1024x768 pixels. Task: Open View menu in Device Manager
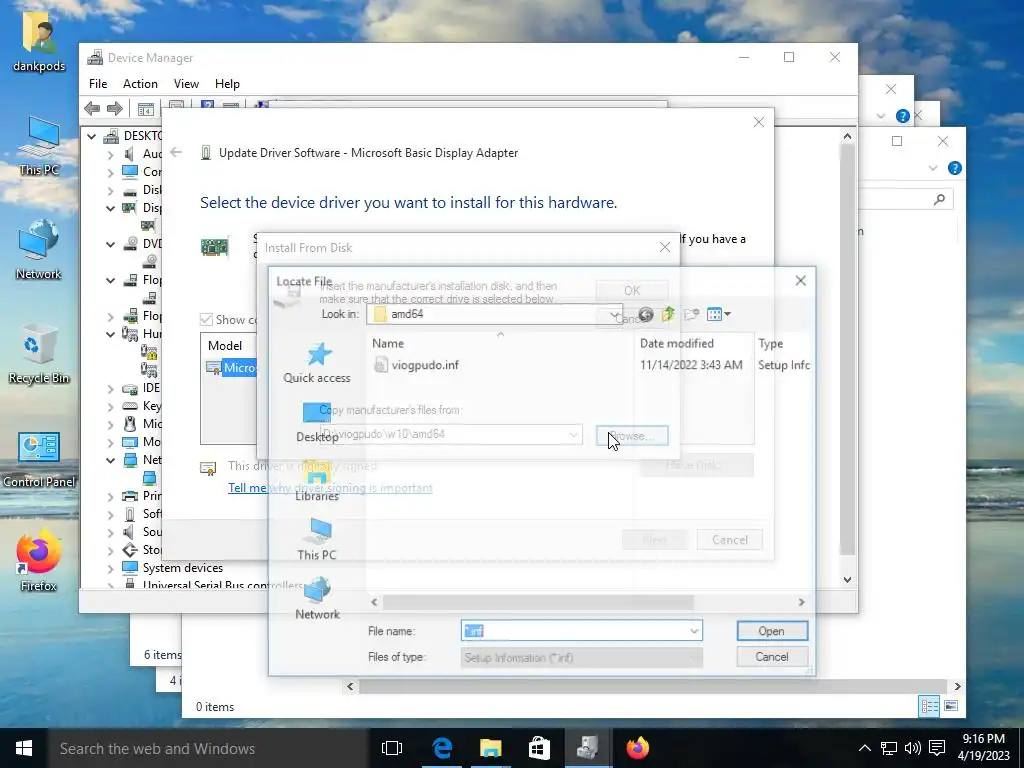[x=186, y=84]
